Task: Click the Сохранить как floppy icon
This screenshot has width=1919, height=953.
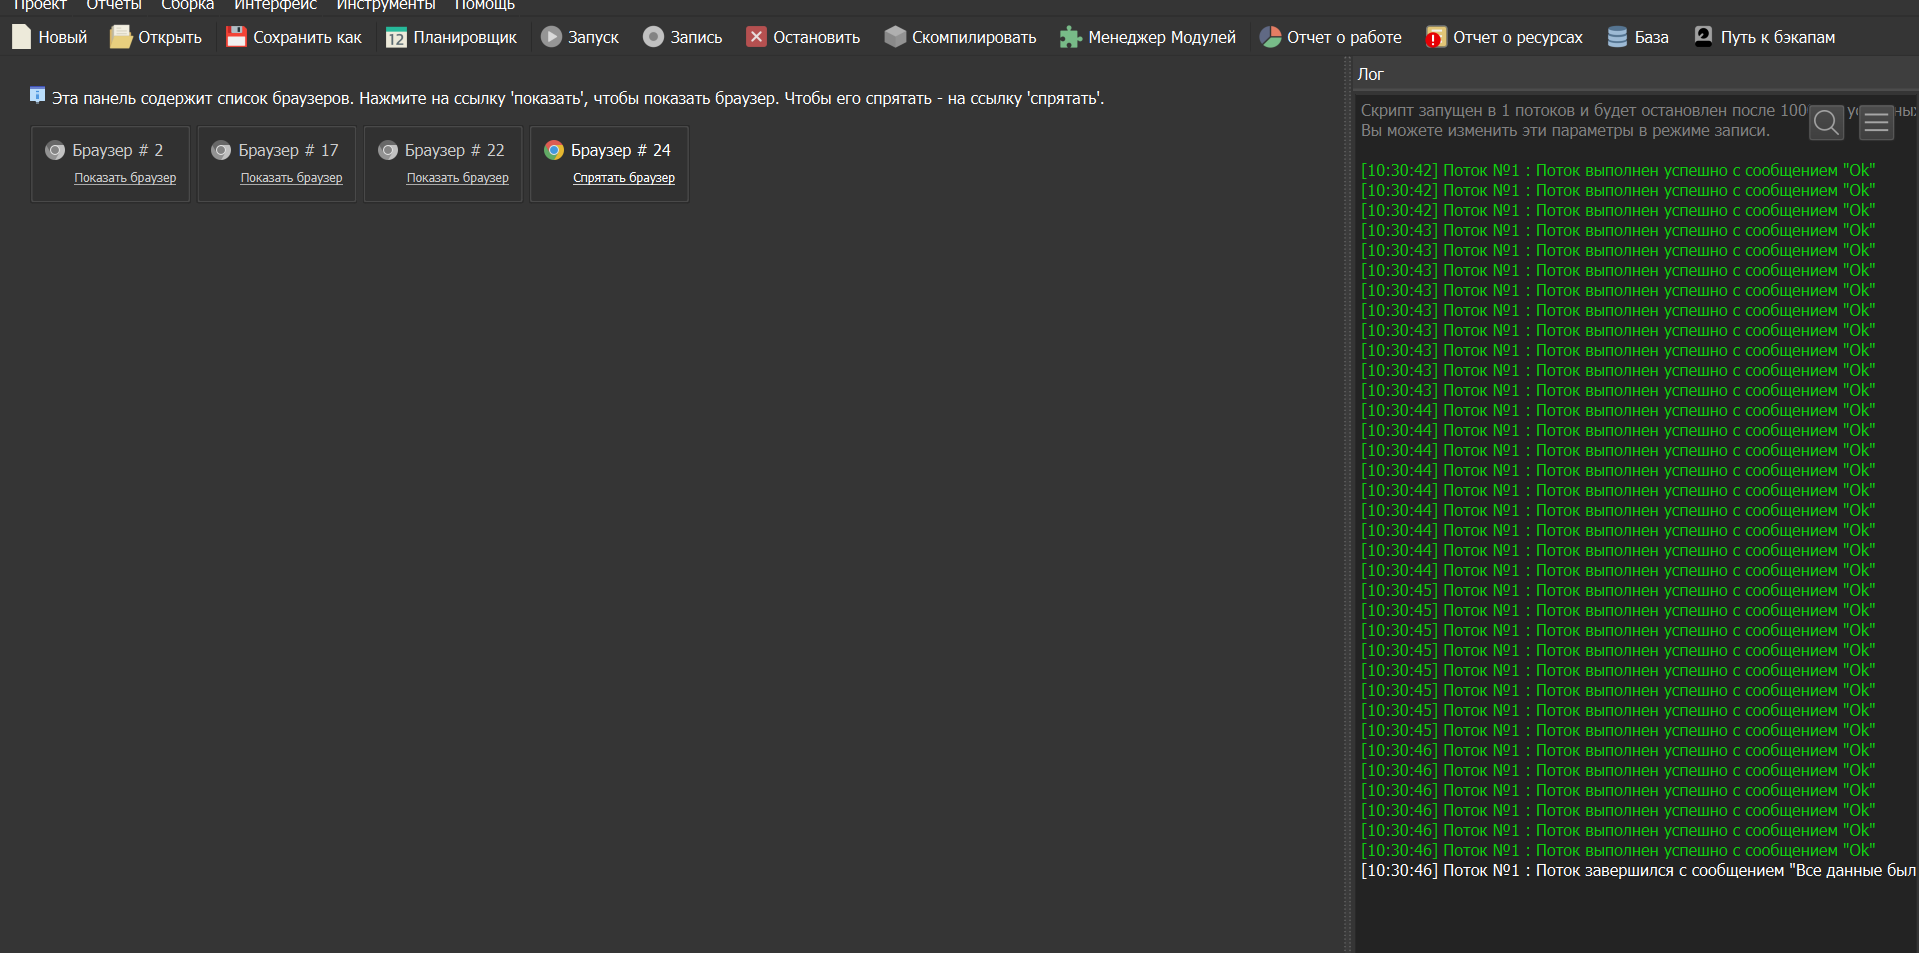Action: 236,37
